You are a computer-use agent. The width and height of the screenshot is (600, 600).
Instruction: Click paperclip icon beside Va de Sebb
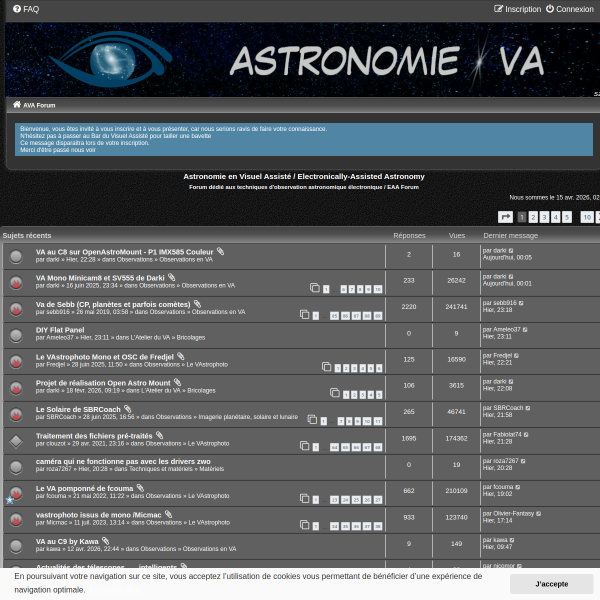click(x=197, y=303)
